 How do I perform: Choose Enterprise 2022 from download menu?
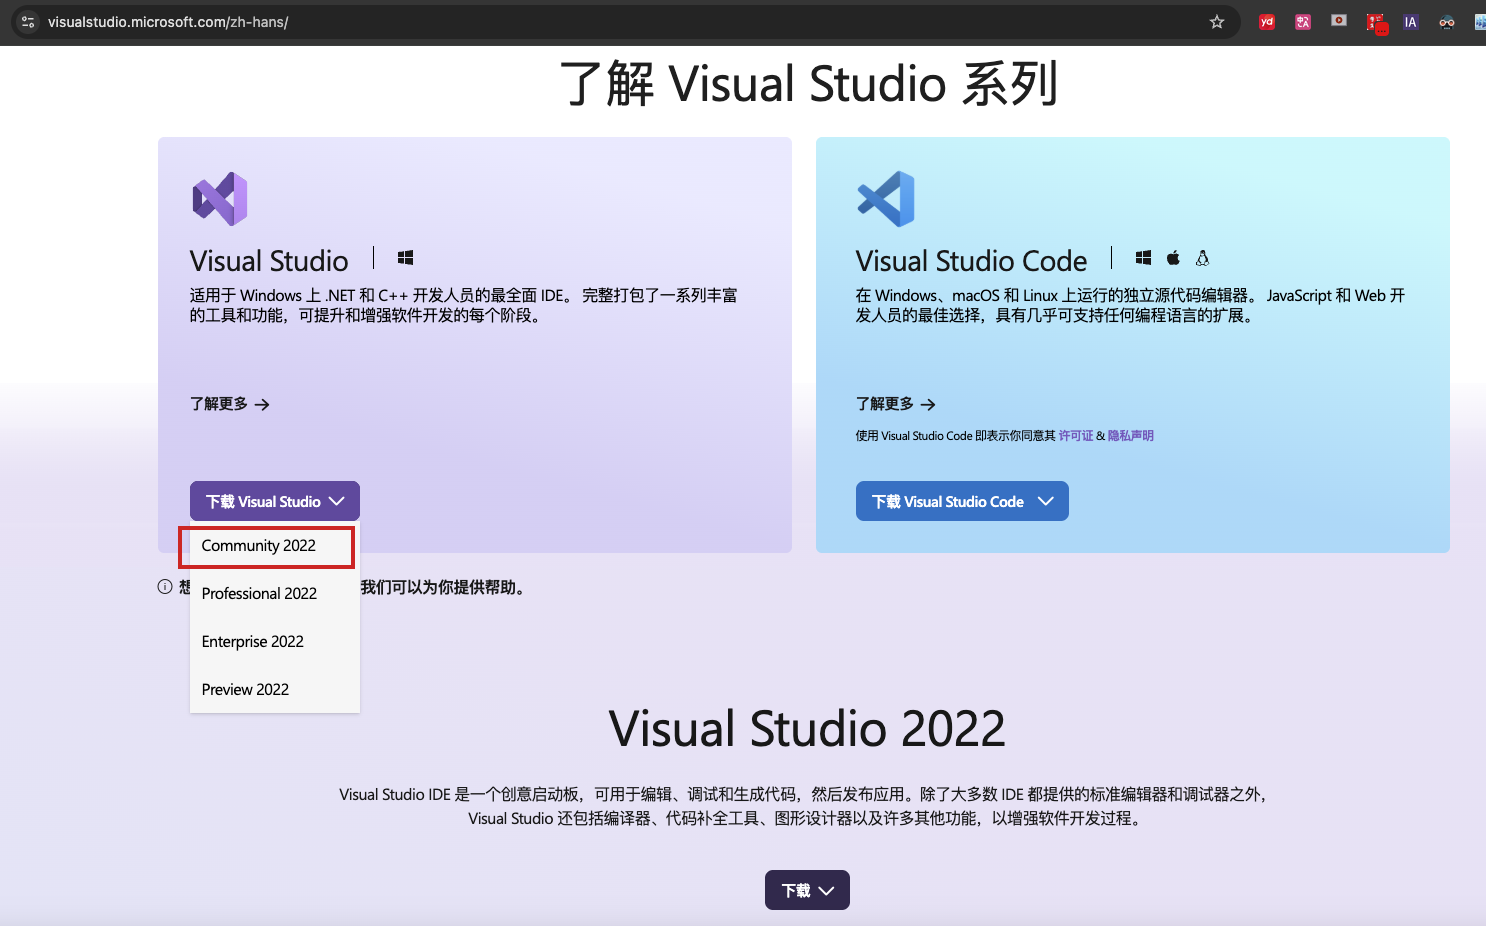[x=253, y=642]
